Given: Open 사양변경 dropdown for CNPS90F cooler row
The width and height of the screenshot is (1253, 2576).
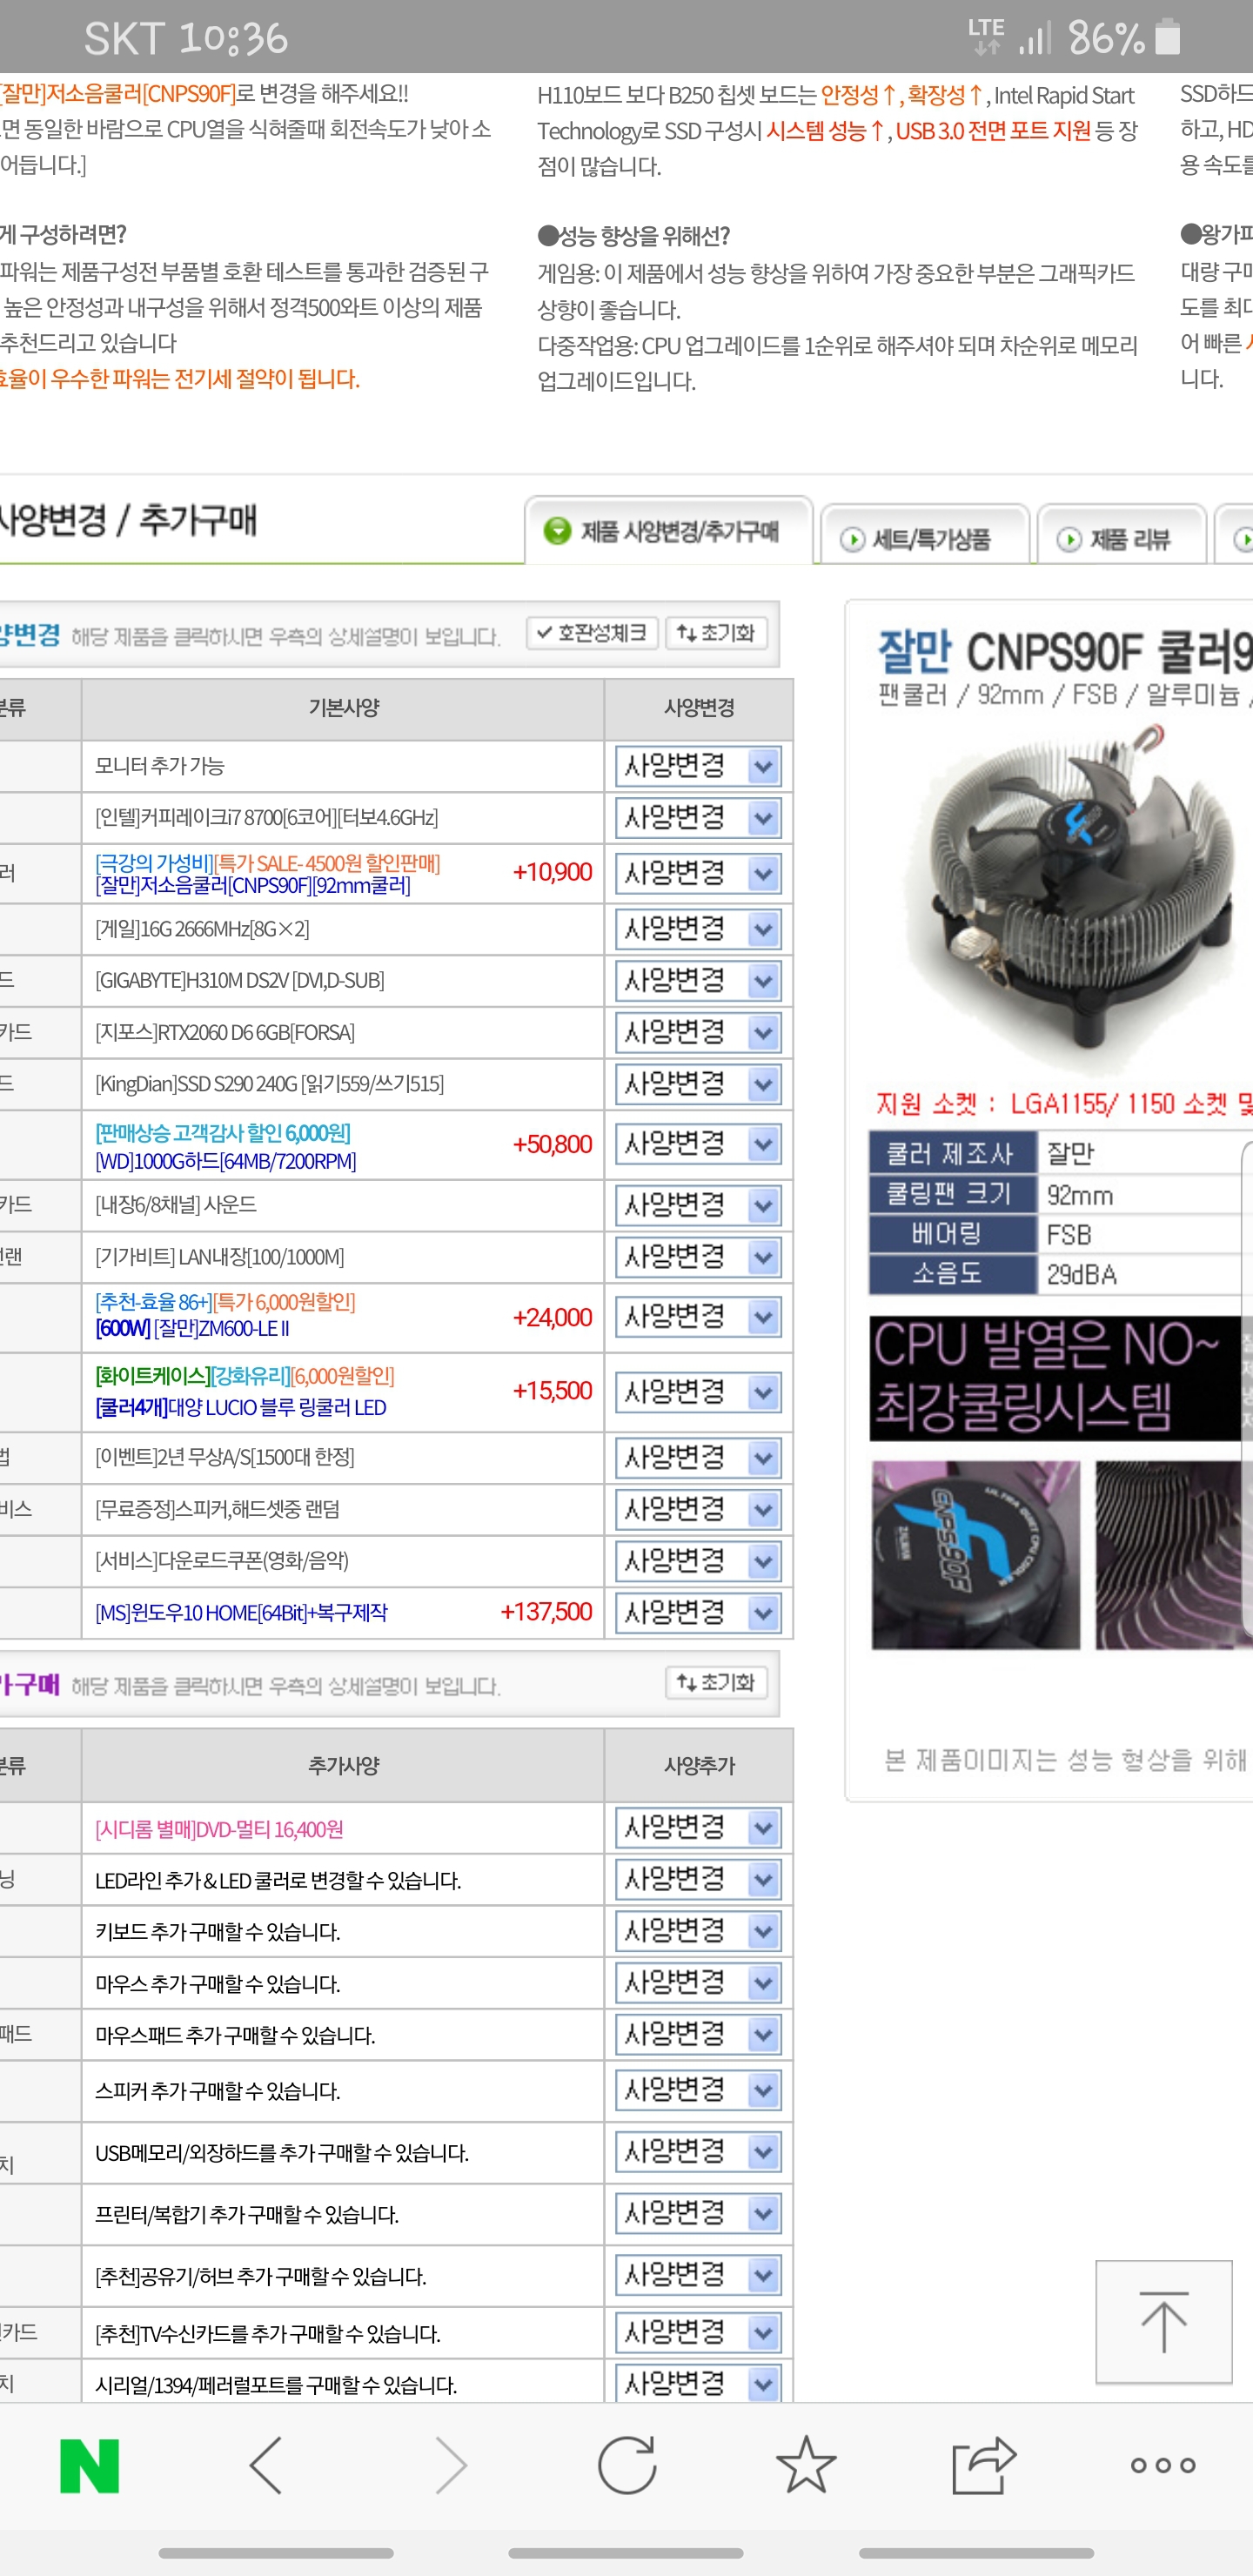Looking at the screenshot, I should click(x=698, y=874).
